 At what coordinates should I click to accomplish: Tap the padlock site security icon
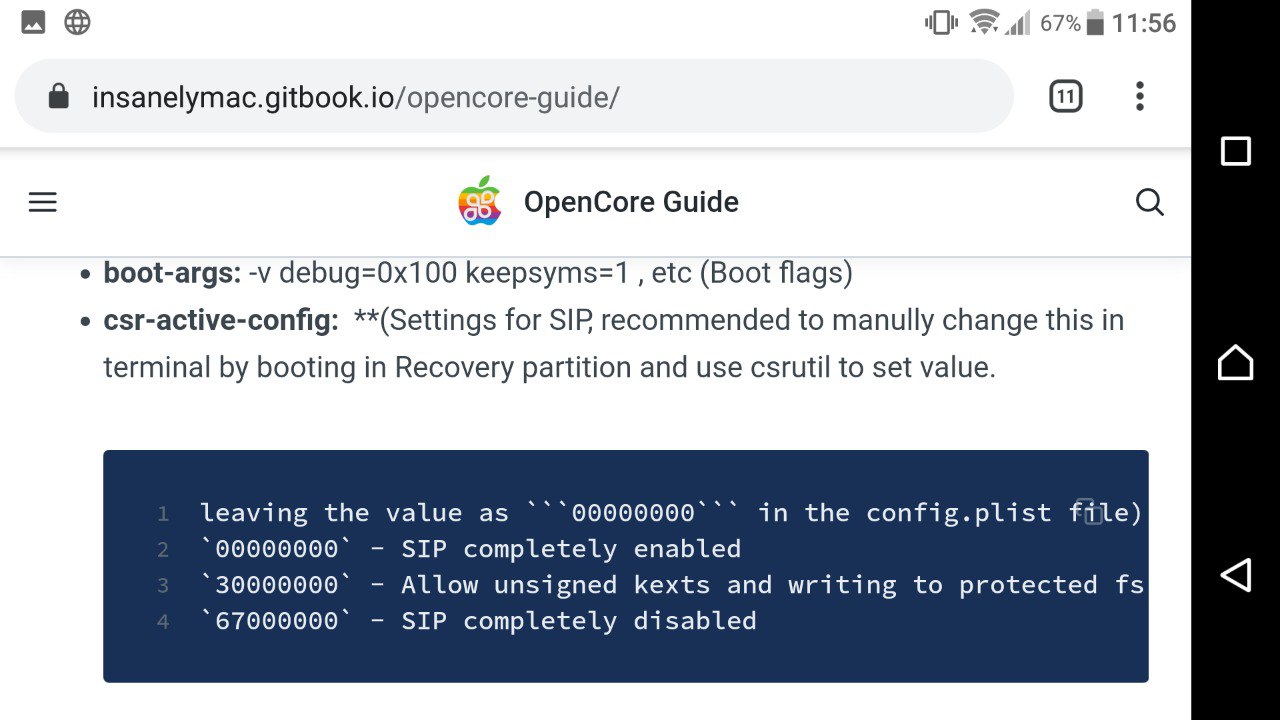click(59, 96)
